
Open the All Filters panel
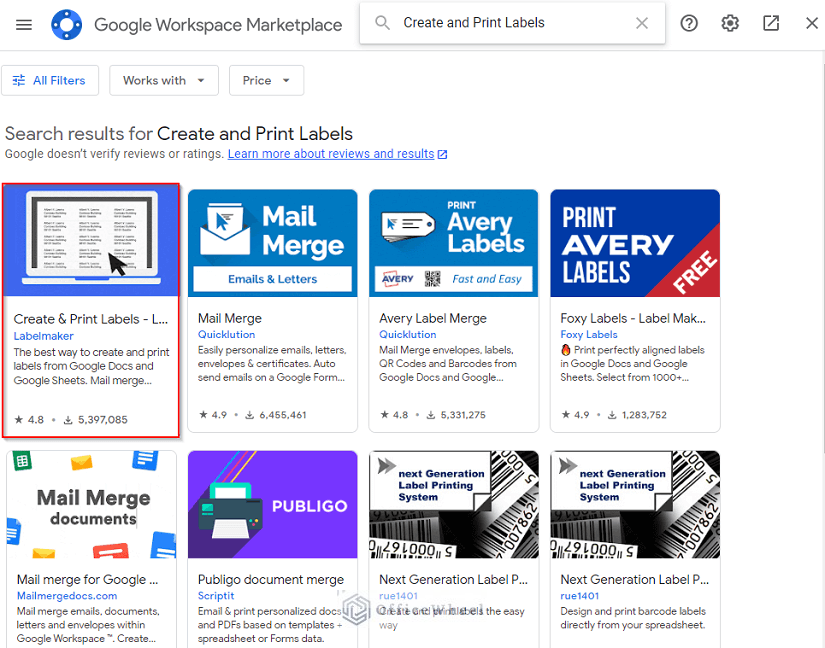[x=50, y=80]
